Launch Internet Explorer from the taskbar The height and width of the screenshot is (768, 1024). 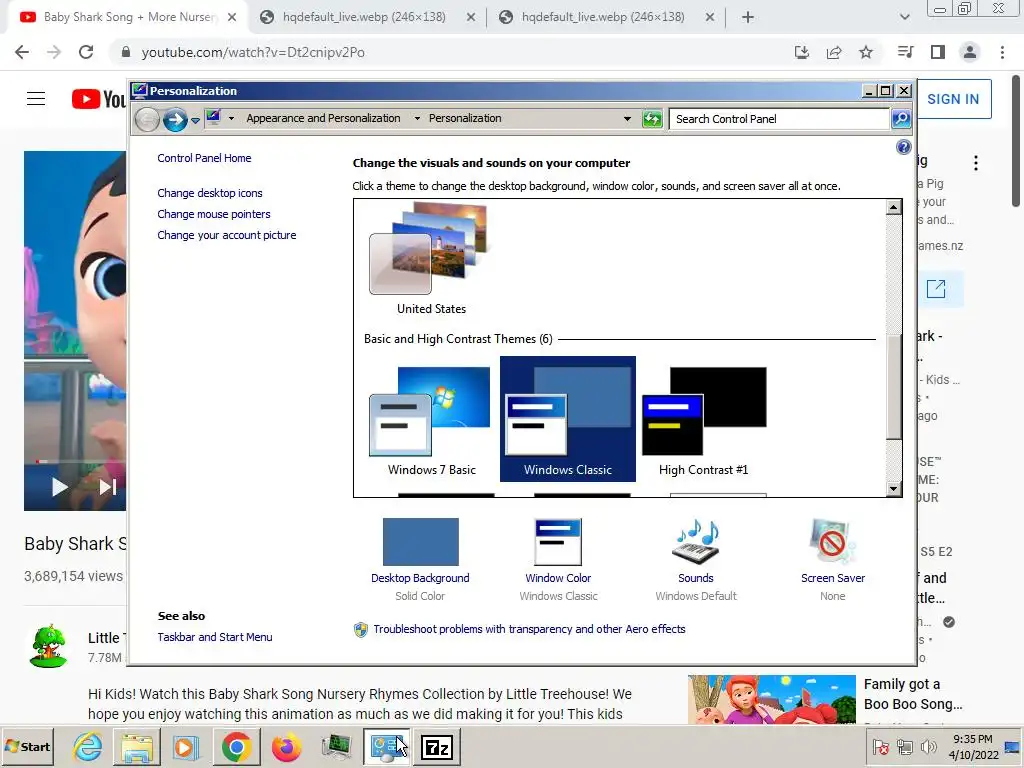(88, 747)
